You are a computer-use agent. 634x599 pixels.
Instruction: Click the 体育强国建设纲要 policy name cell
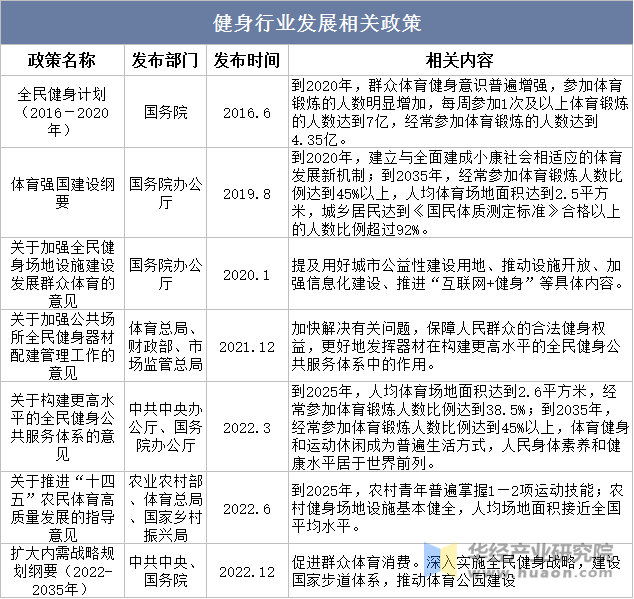62,193
